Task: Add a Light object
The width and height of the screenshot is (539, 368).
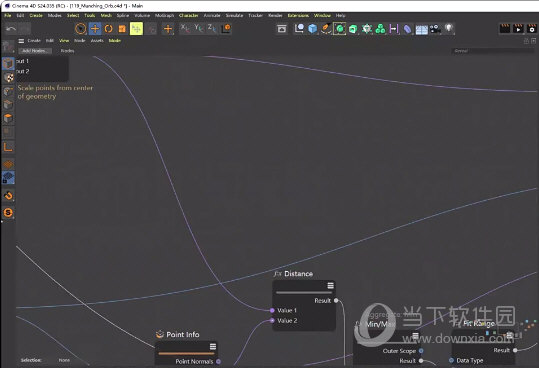Action: [x=449, y=28]
